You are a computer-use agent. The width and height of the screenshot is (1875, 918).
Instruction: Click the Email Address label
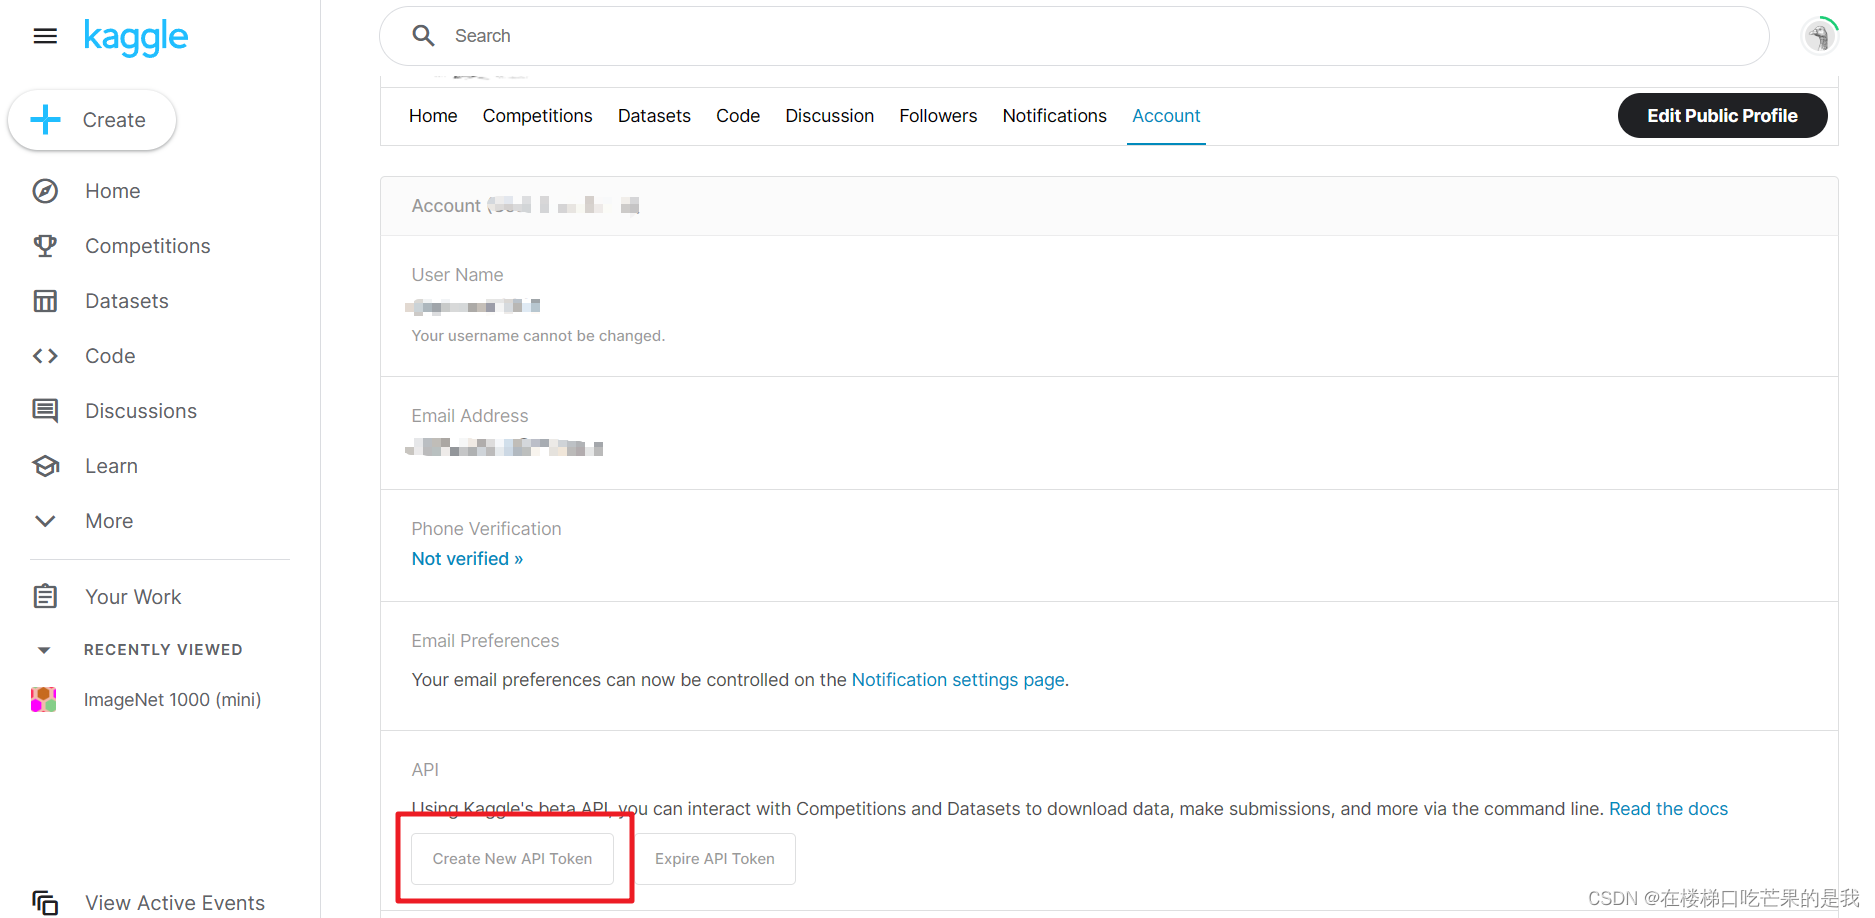tap(469, 416)
